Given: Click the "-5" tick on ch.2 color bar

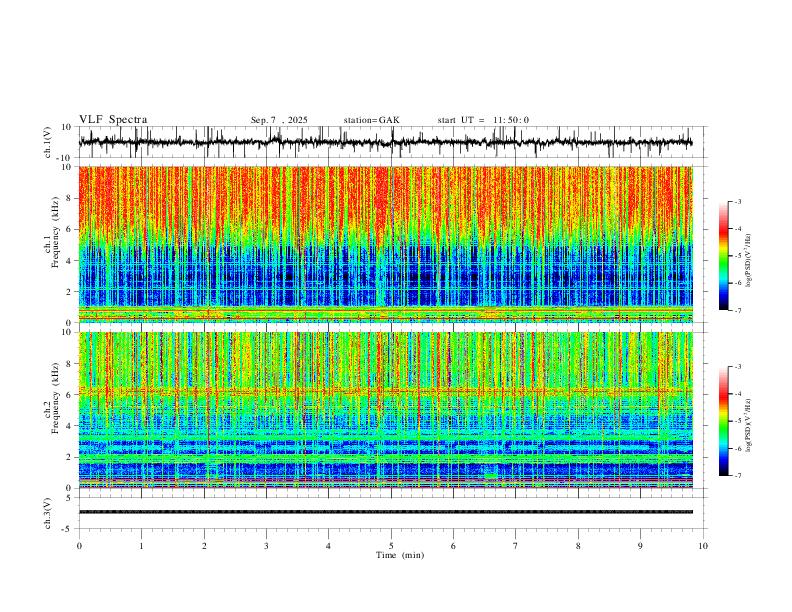Looking at the screenshot, I should pyautogui.click(x=737, y=421).
